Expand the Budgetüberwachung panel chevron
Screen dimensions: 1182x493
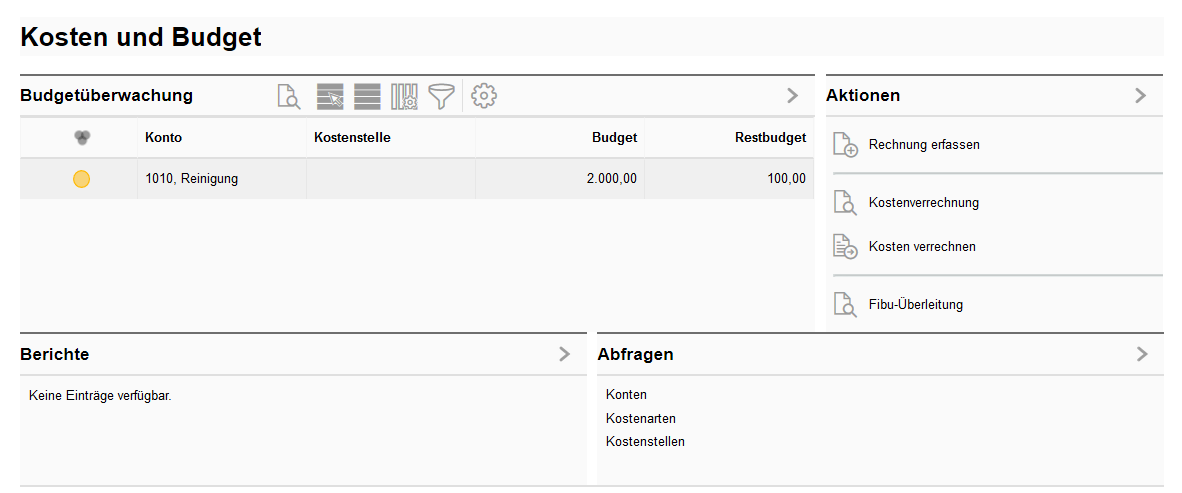(792, 96)
